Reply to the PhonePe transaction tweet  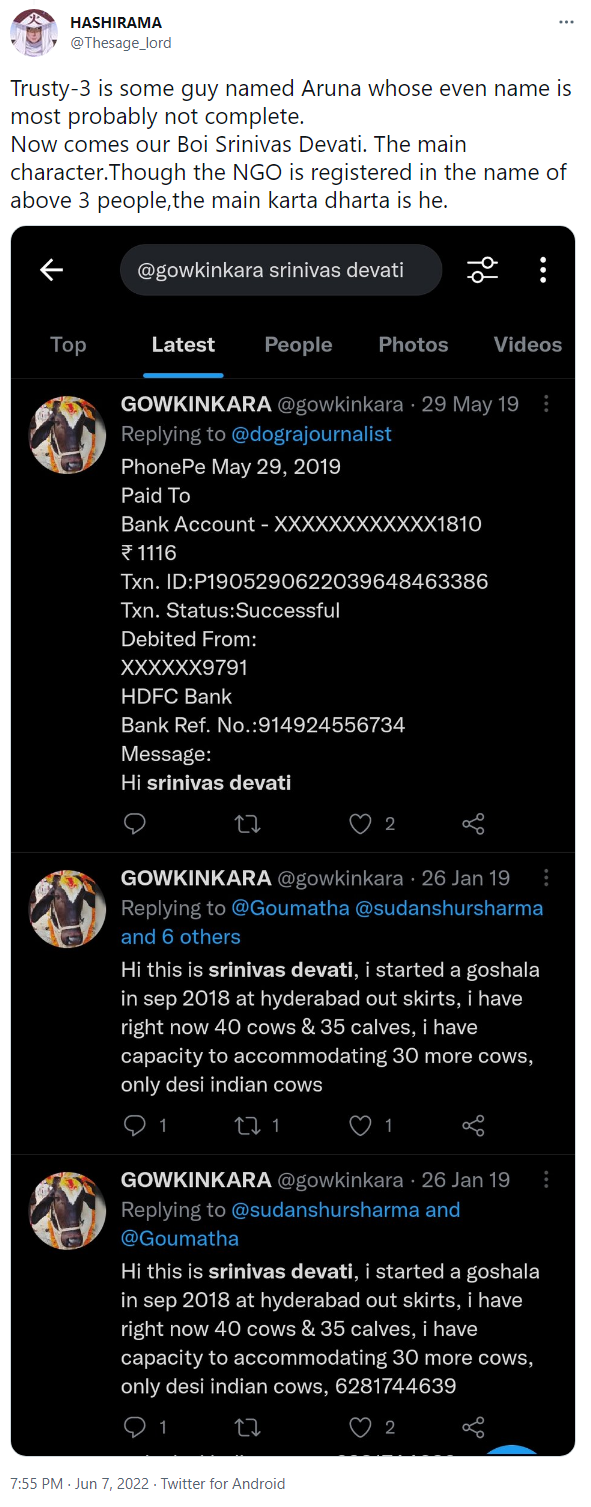coord(134,824)
